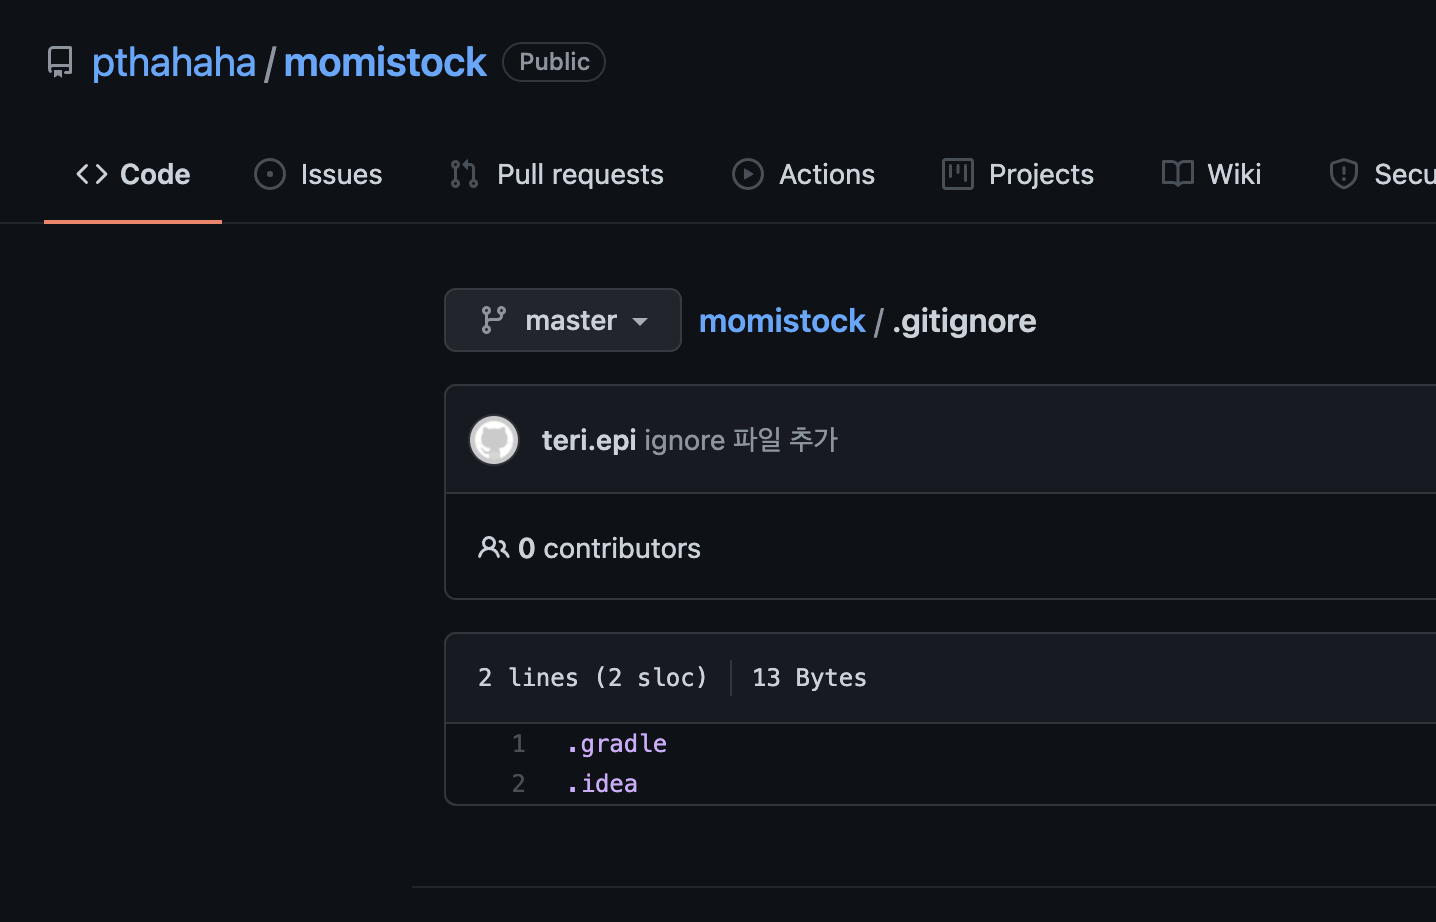Open the teri.epi author link

pyautogui.click(x=588, y=440)
